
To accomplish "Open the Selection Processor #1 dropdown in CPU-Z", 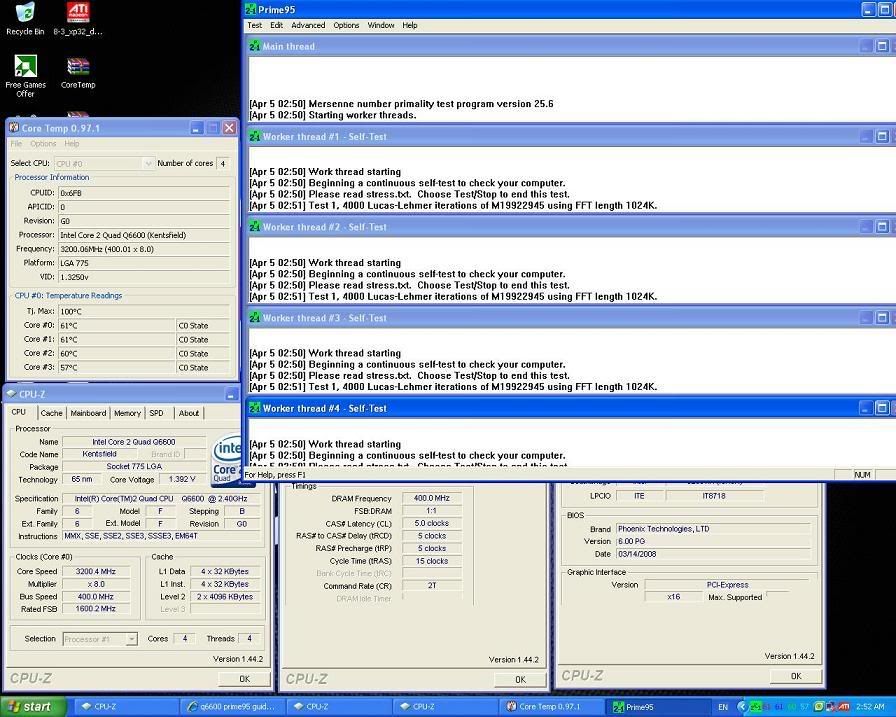I will 100,639.
